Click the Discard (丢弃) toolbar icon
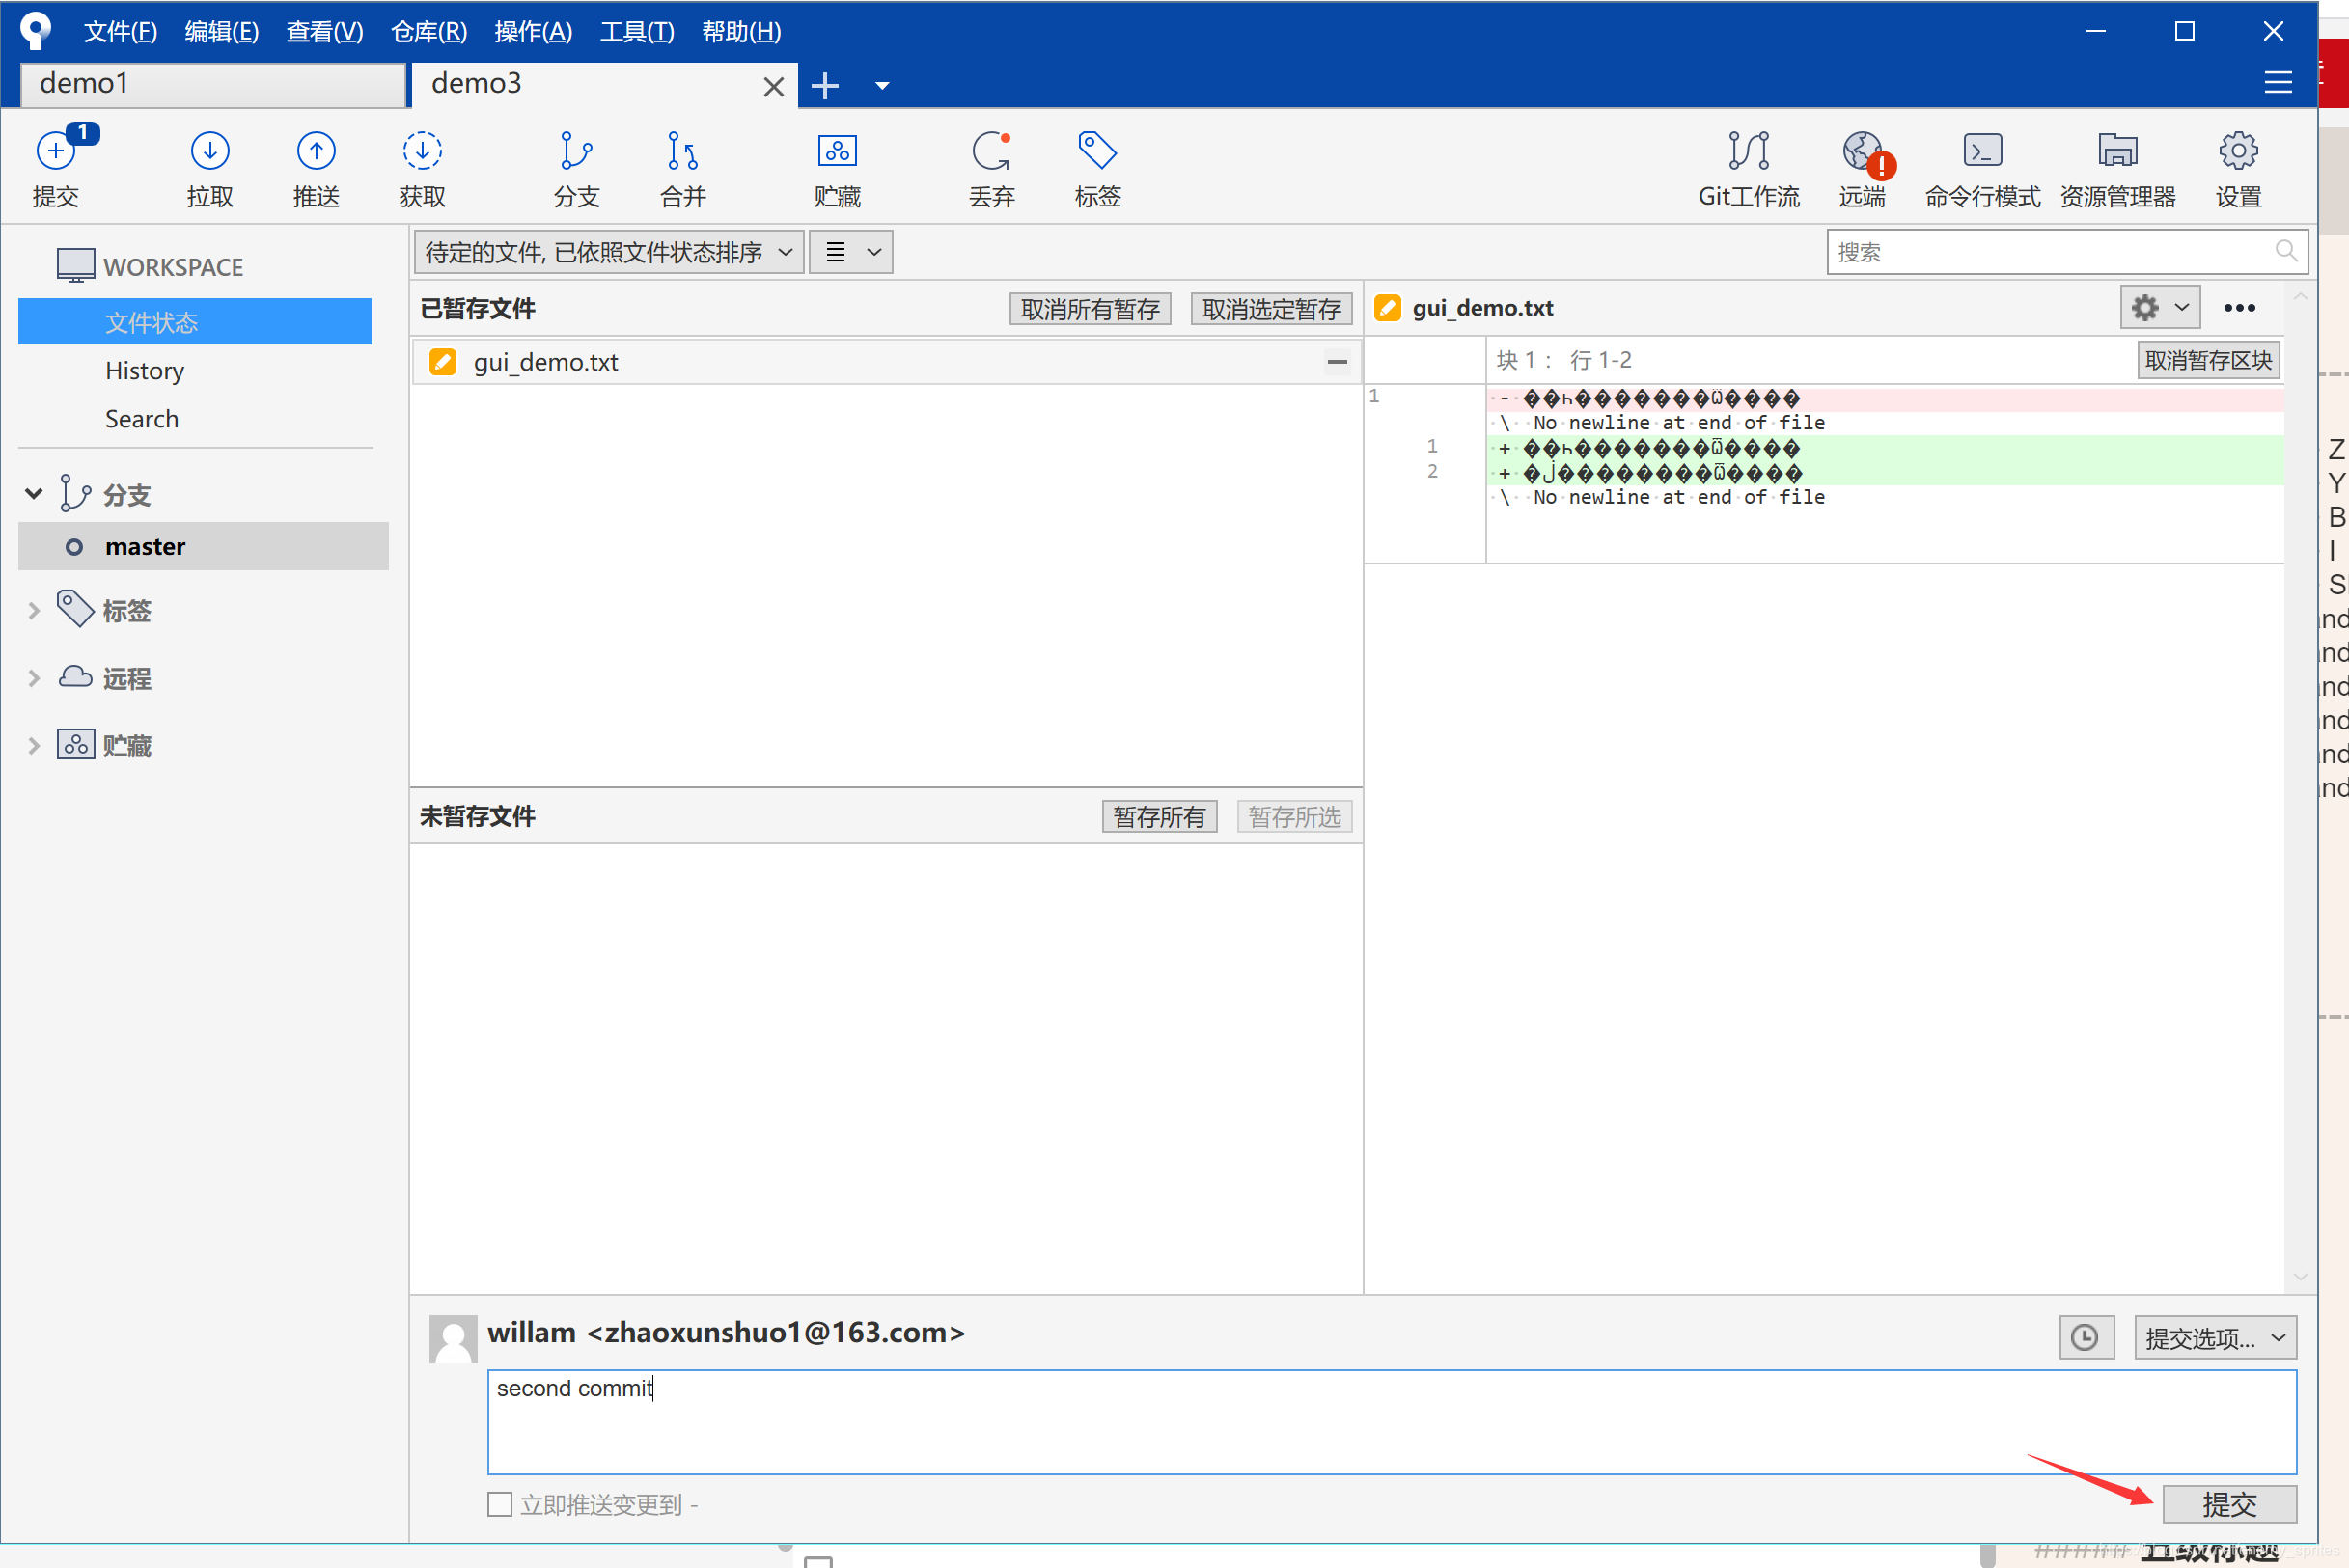Image resolution: width=2349 pixels, height=1568 pixels. [991, 152]
